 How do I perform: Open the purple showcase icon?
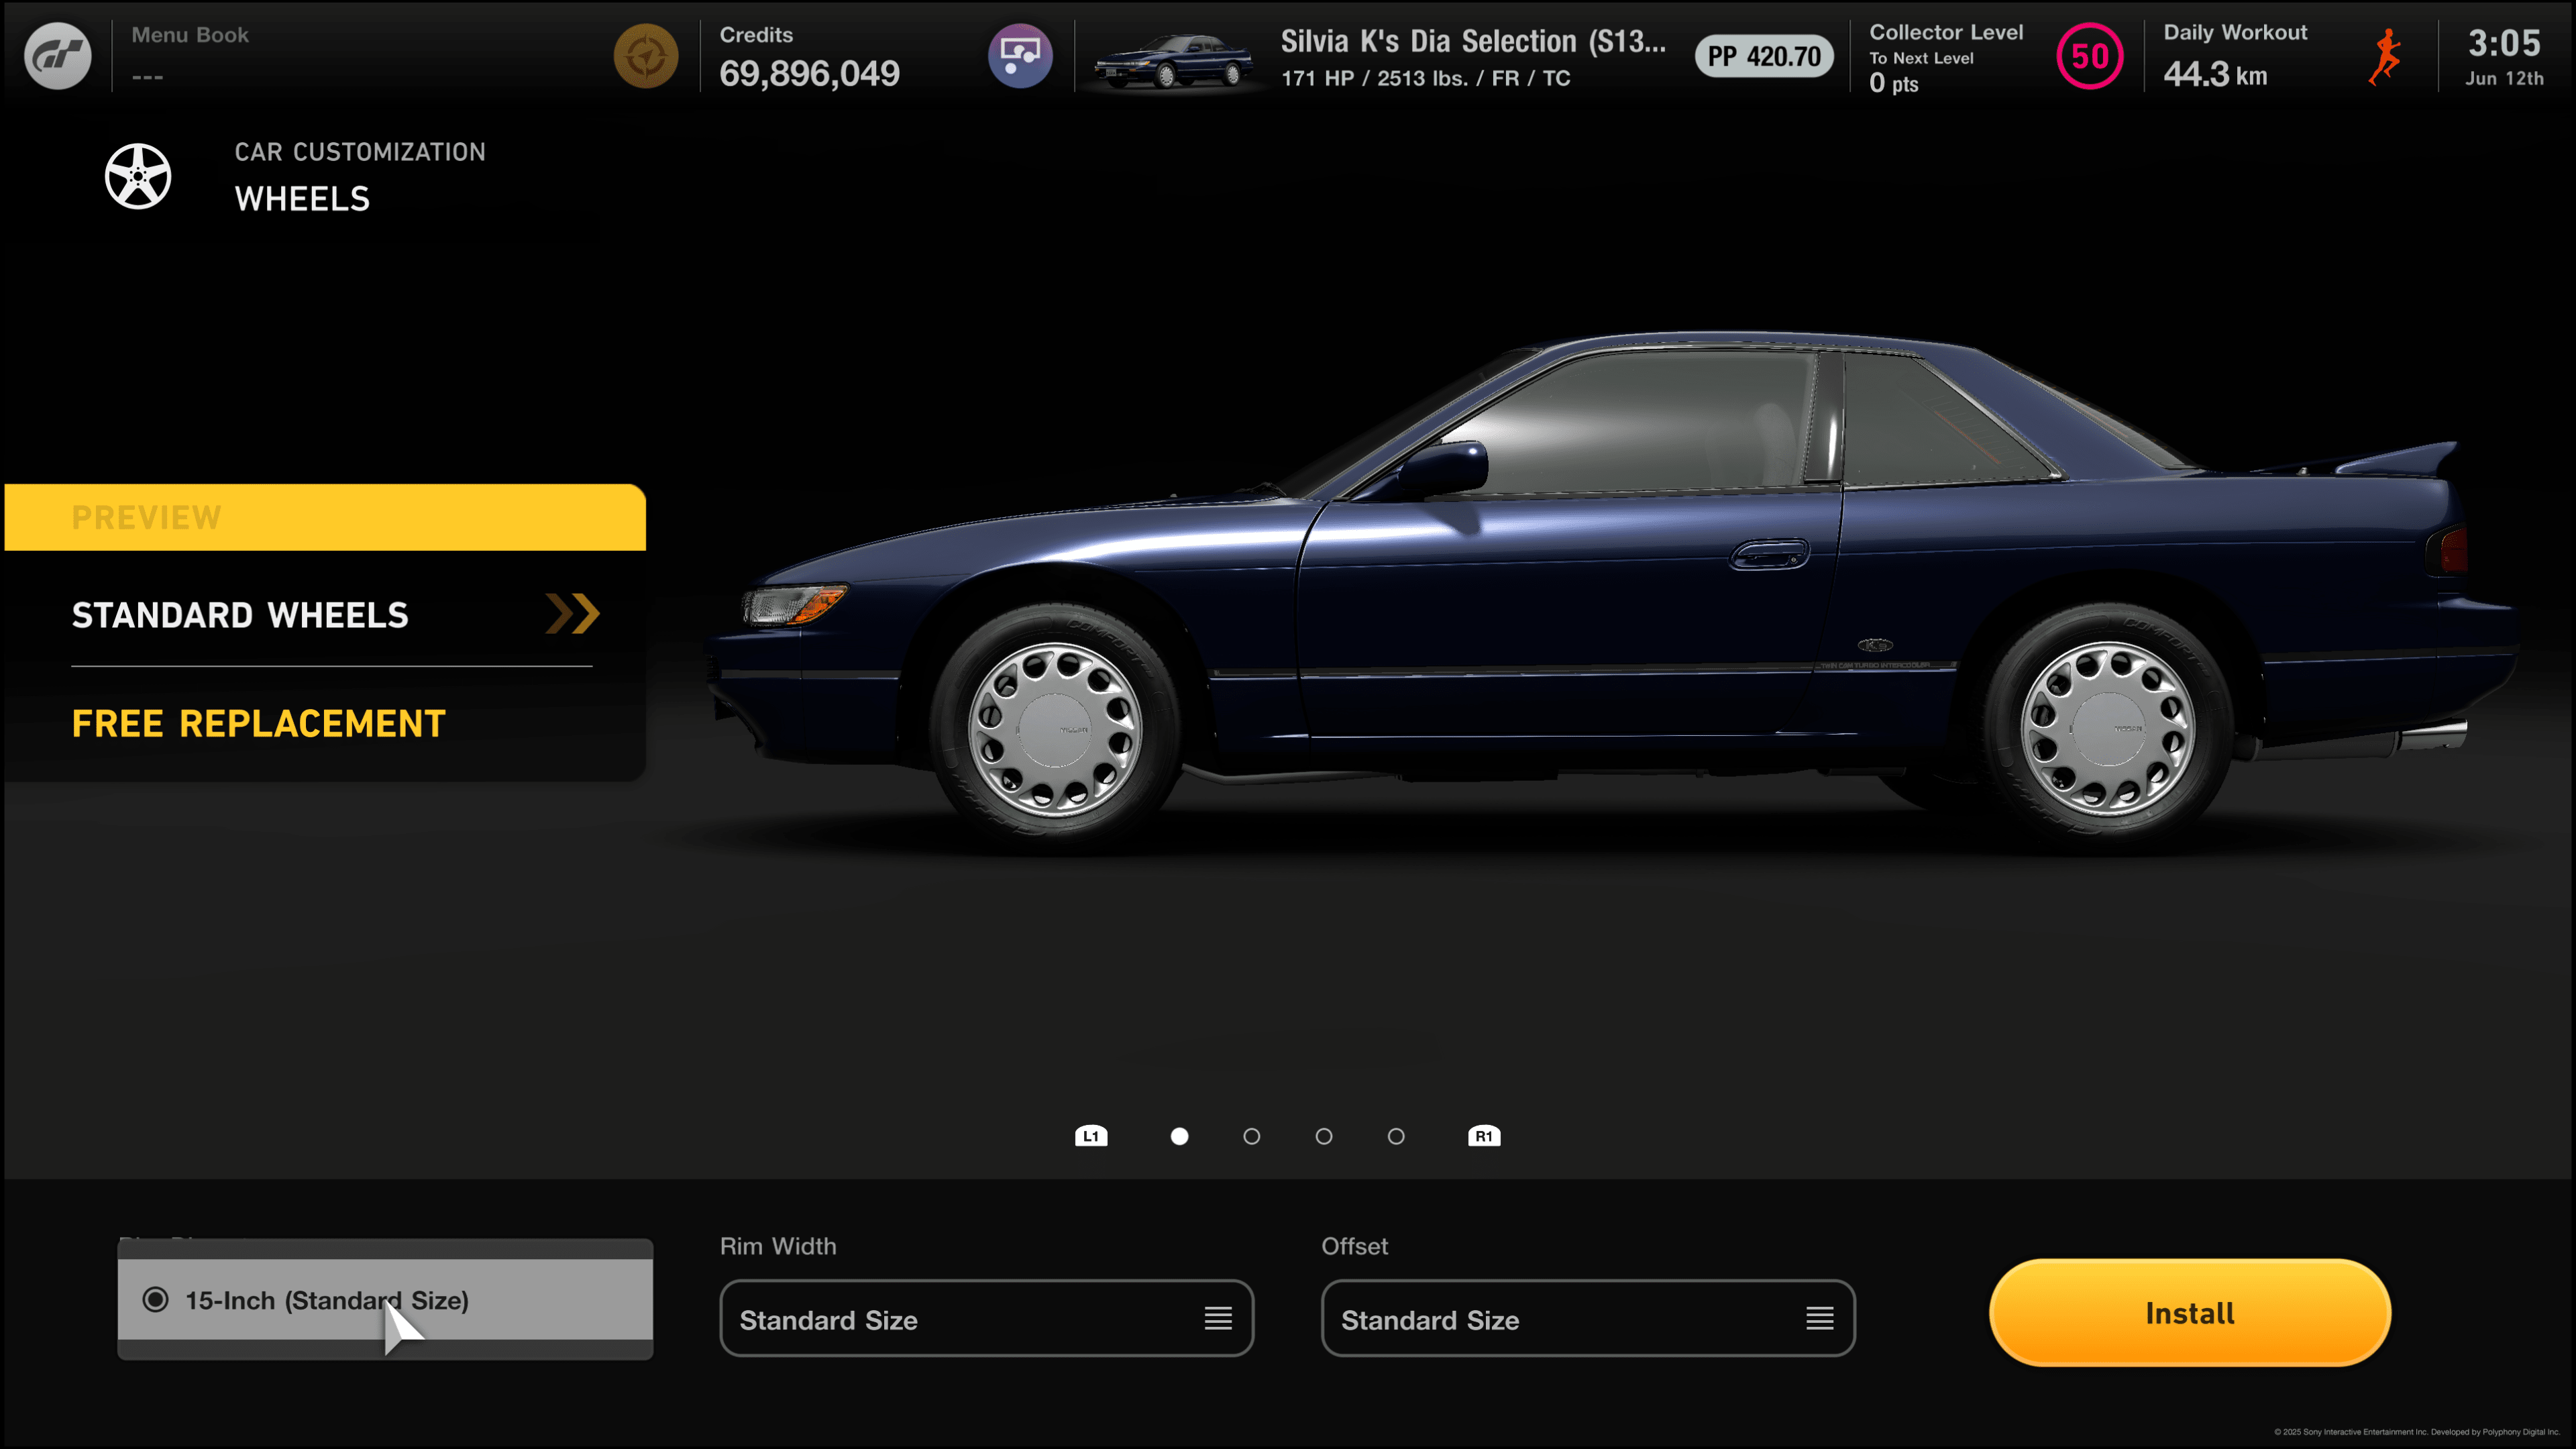tap(1020, 56)
